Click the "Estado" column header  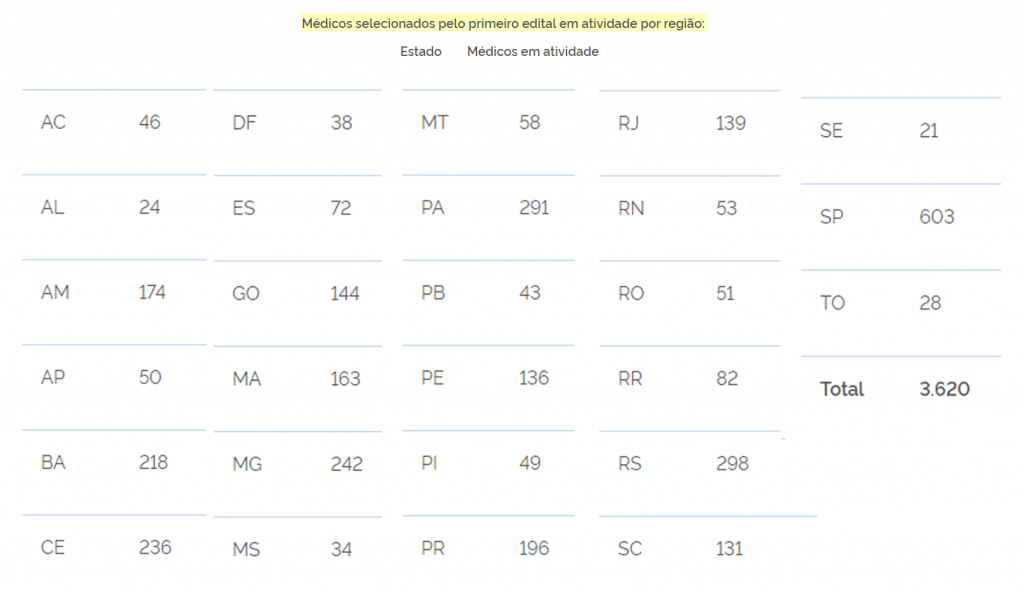[x=421, y=51]
